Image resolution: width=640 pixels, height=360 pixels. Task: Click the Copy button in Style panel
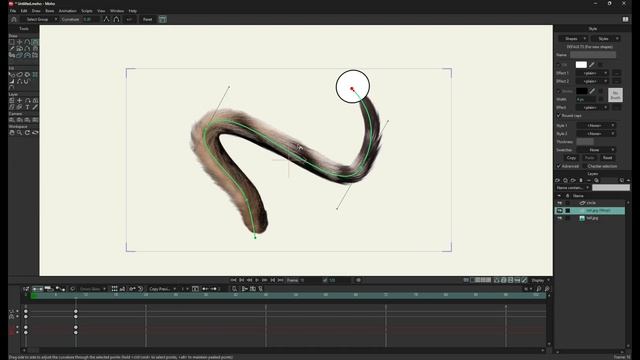point(571,158)
